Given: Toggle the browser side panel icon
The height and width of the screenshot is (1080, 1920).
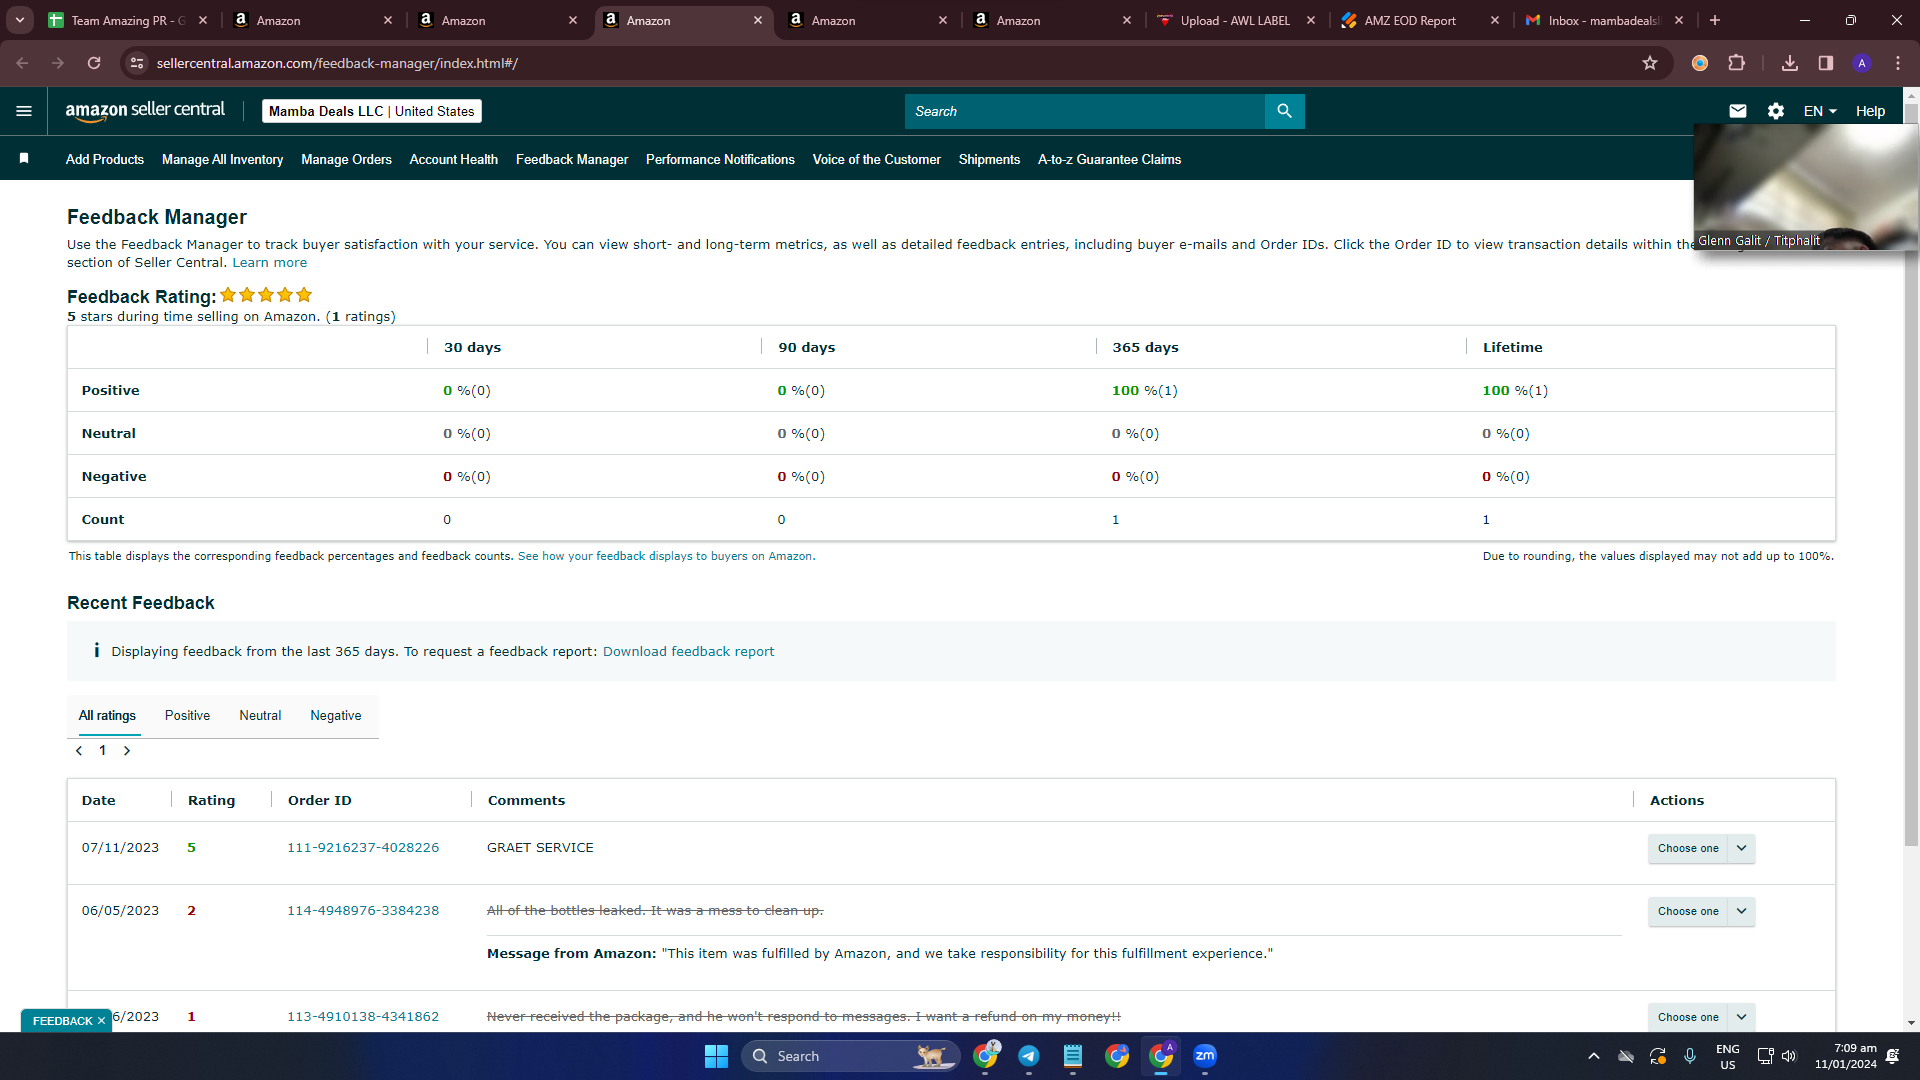Looking at the screenshot, I should 1826,63.
